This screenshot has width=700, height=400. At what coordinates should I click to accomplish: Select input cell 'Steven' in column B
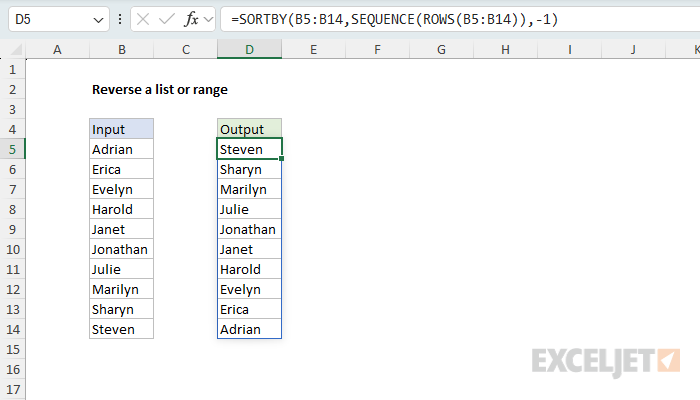pos(121,329)
